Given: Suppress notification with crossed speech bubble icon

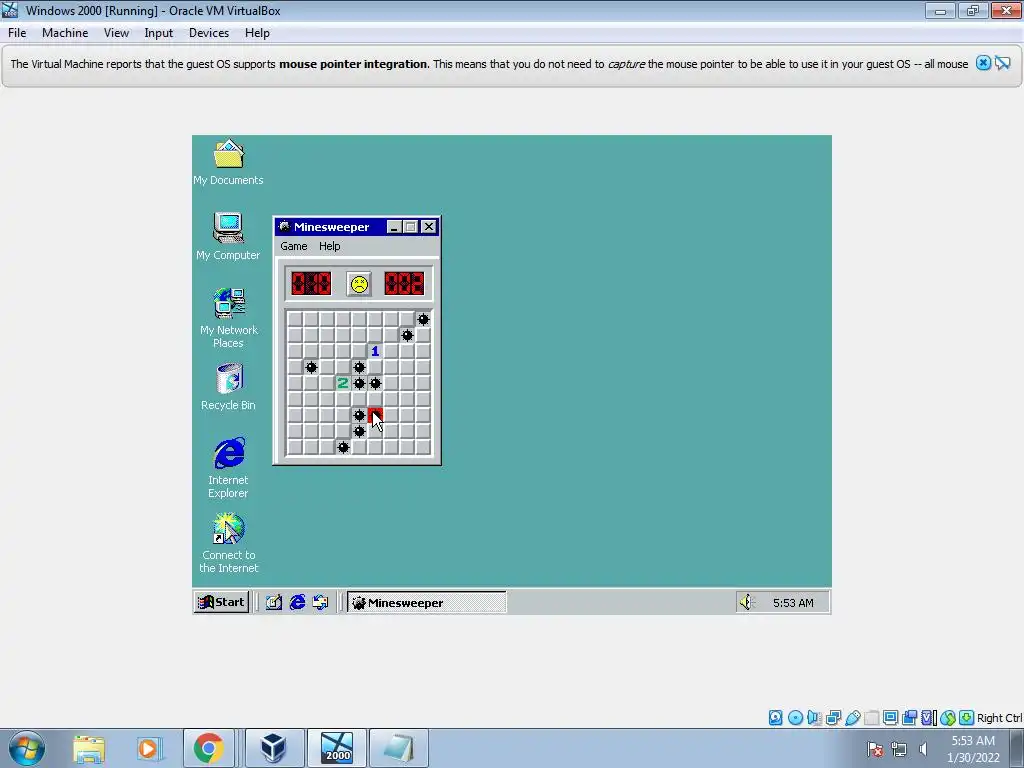Looking at the screenshot, I should point(1003,63).
